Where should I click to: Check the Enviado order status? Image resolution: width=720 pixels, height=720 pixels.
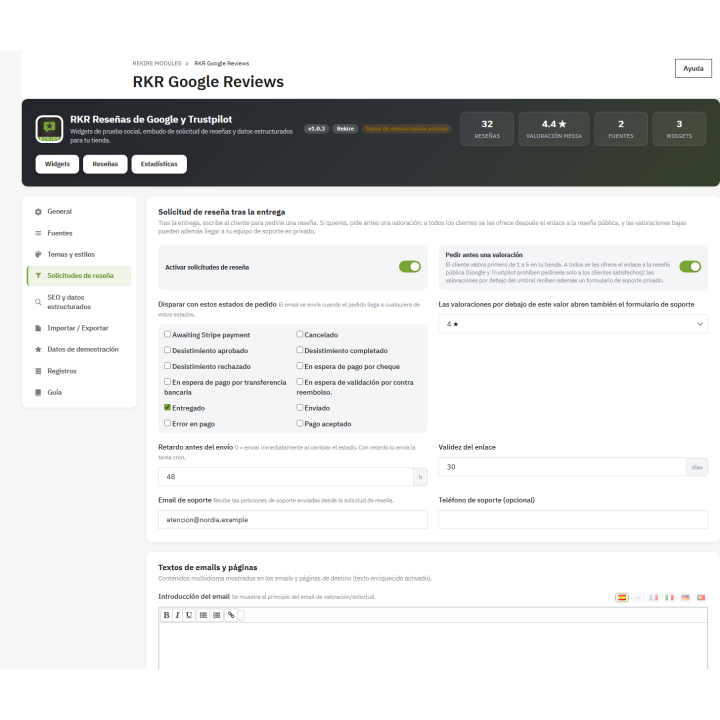299,407
